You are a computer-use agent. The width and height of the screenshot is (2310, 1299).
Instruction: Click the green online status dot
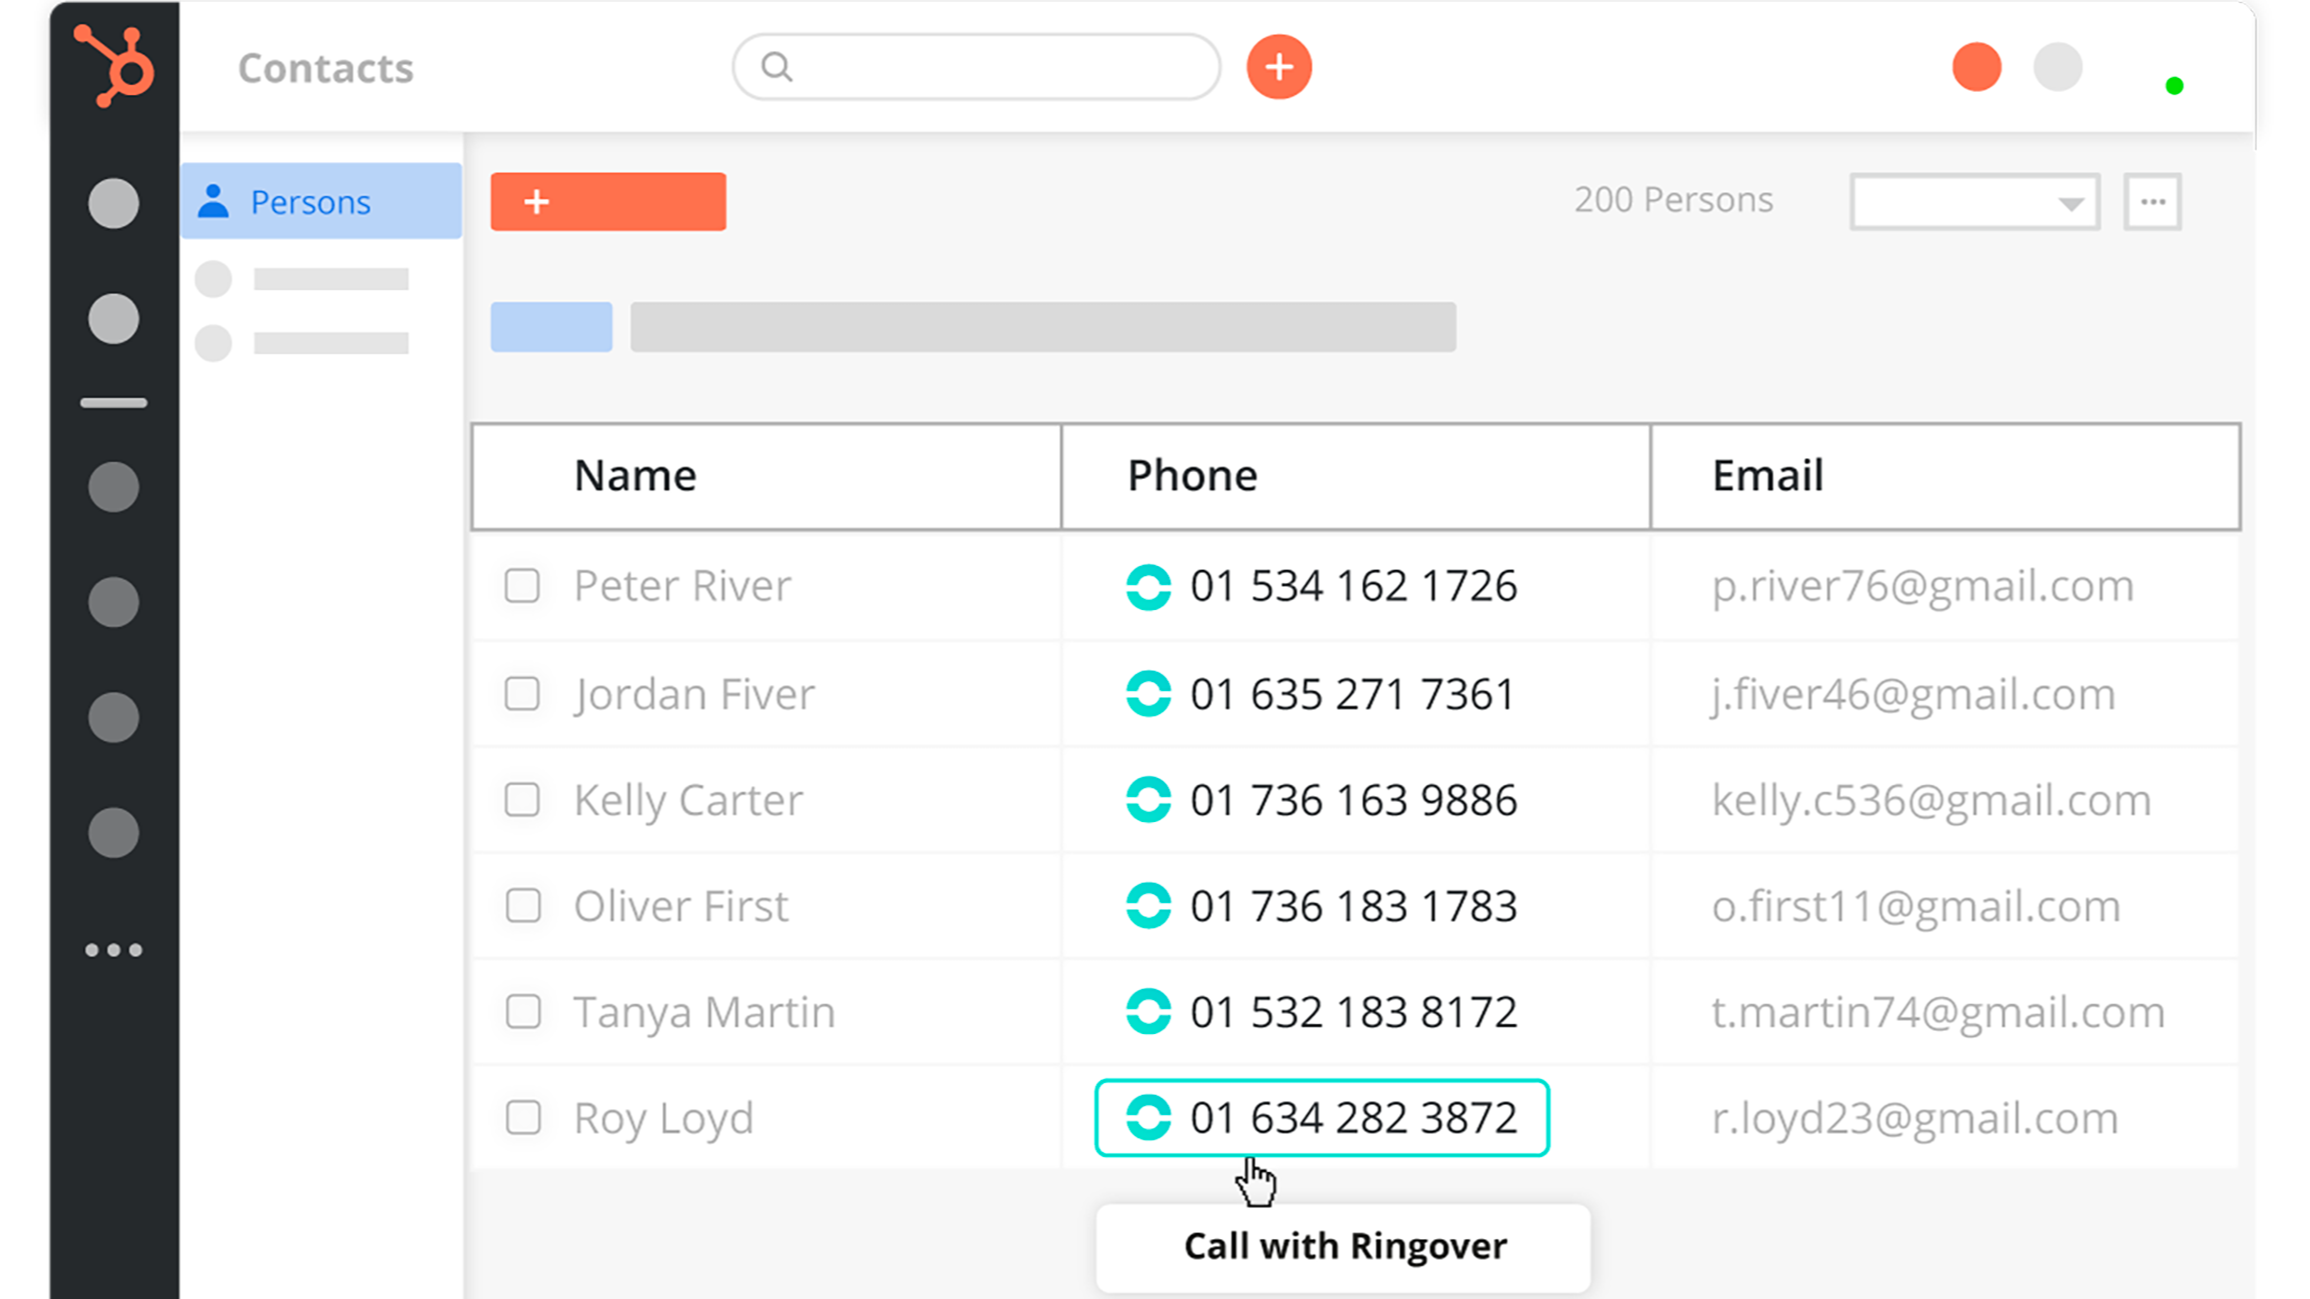pyautogui.click(x=2172, y=86)
